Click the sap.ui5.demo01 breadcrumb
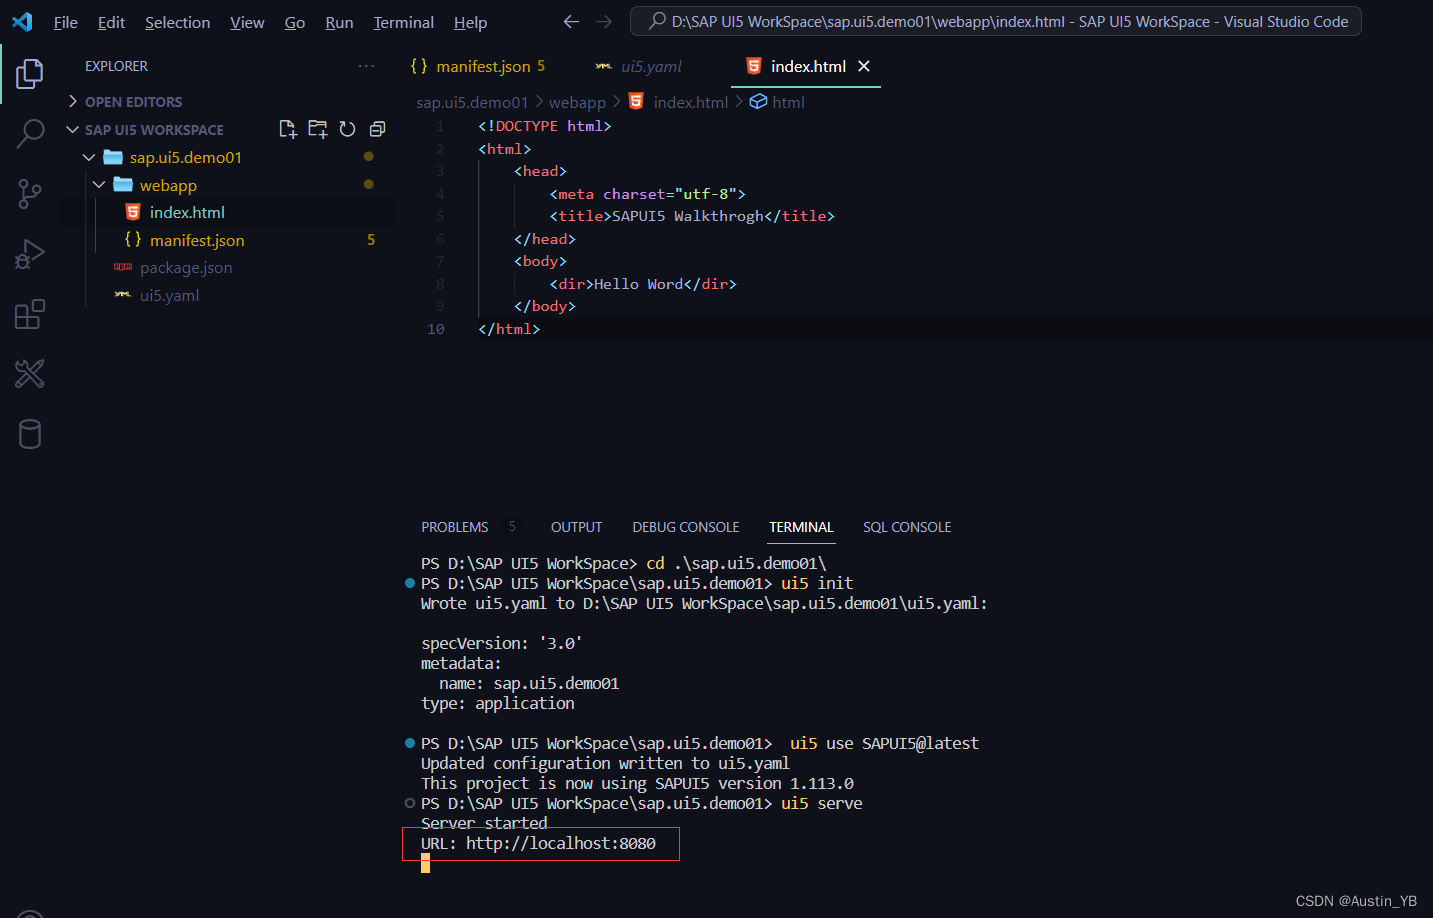Image resolution: width=1433 pixels, height=918 pixels. pyautogui.click(x=472, y=102)
